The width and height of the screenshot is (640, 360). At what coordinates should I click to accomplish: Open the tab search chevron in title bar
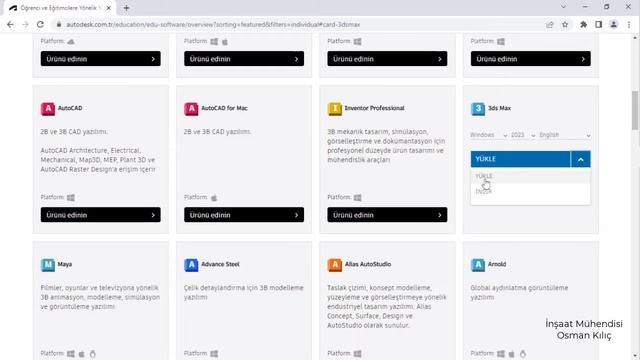[x=563, y=7]
